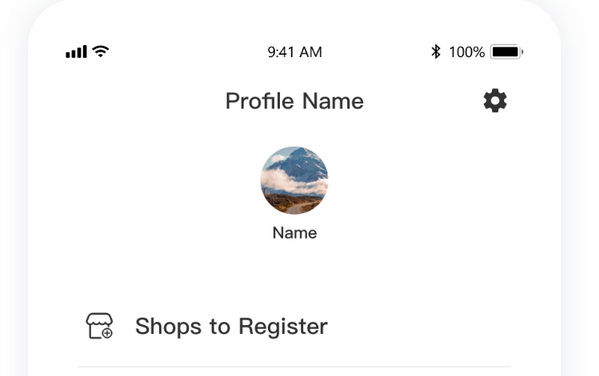Click the battery indicator icon

point(507,52)
